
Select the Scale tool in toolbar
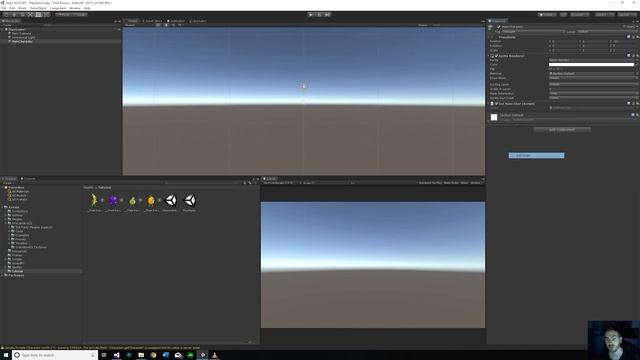(x=30, y=15)
